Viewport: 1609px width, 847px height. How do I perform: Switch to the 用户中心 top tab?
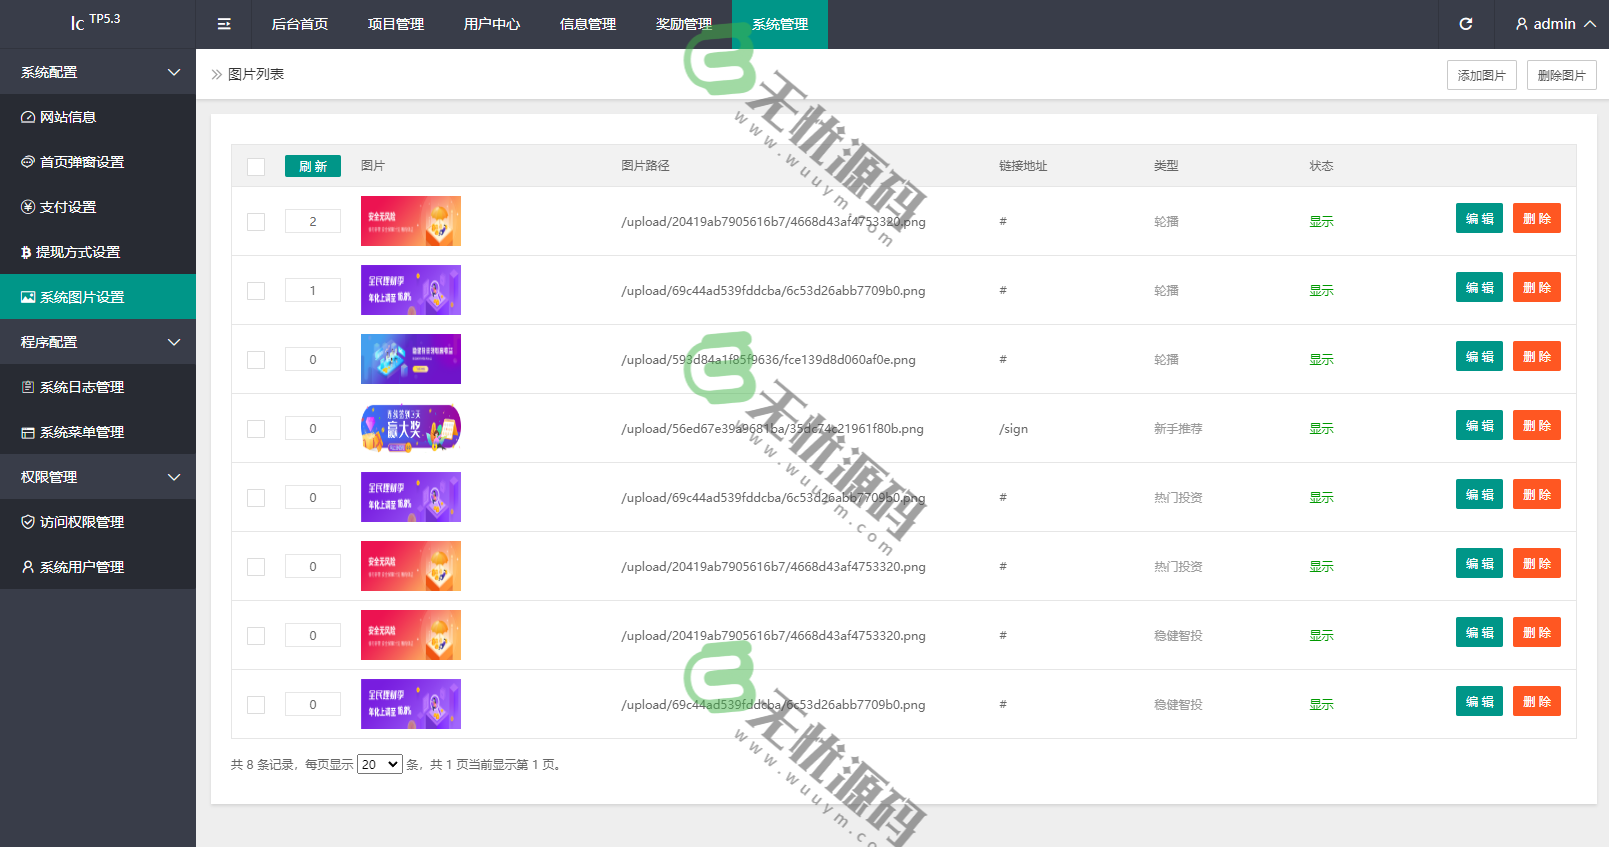tap(491, 24)
